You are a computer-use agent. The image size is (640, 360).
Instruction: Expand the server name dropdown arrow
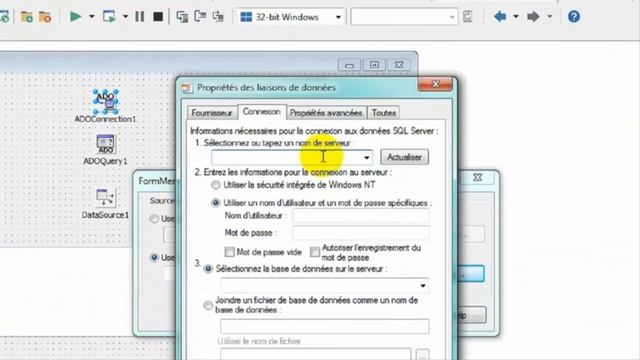pos(367,158)
